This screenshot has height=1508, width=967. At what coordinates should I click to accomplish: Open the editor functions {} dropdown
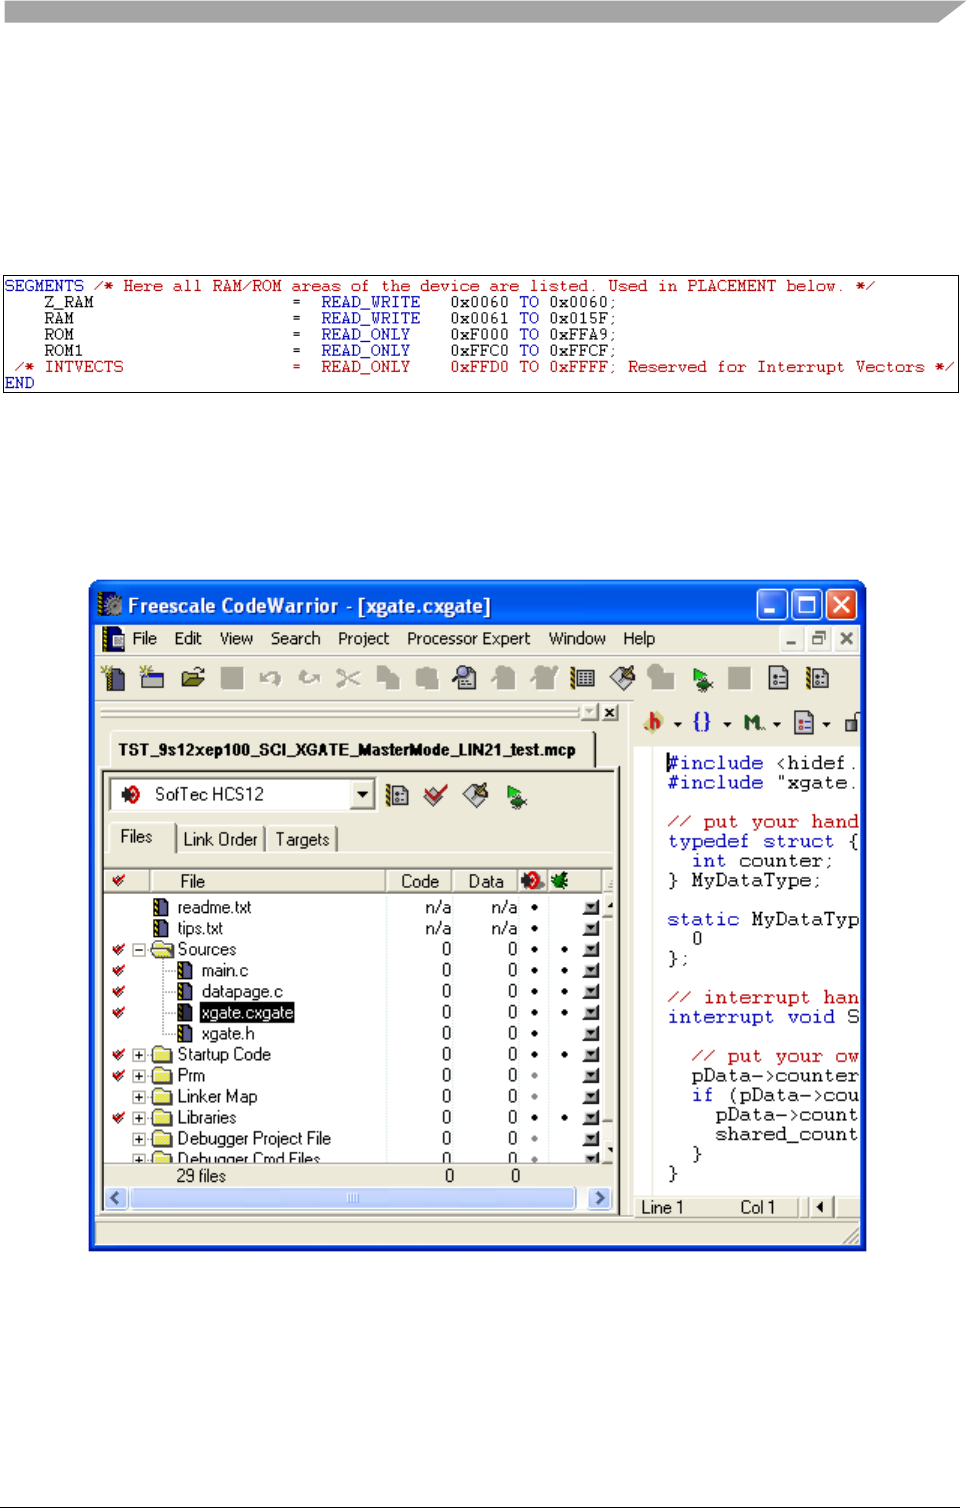[x=711, y=722]
